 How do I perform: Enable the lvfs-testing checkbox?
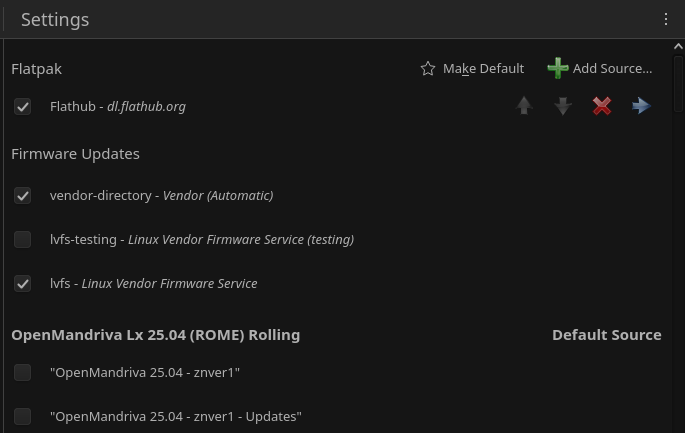point(22,239)
